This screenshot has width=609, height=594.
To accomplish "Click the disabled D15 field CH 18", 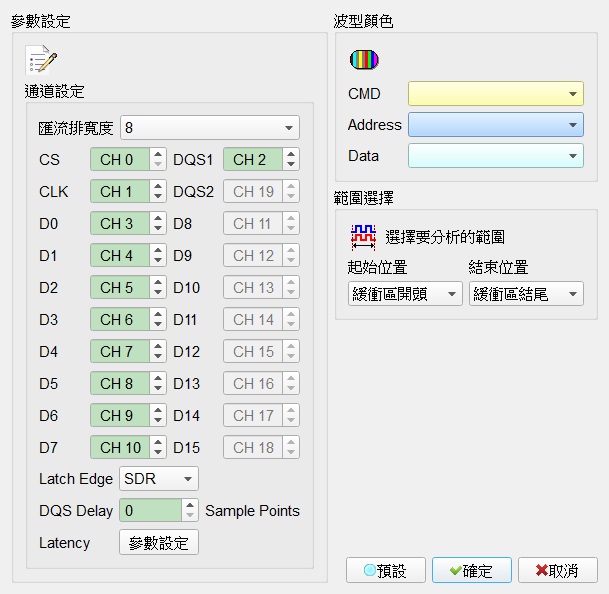I will (x=253, y=447).
